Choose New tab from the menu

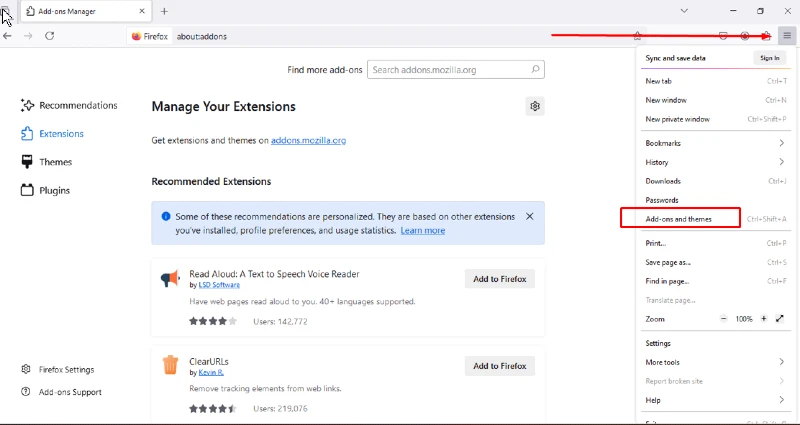point(714,81)
